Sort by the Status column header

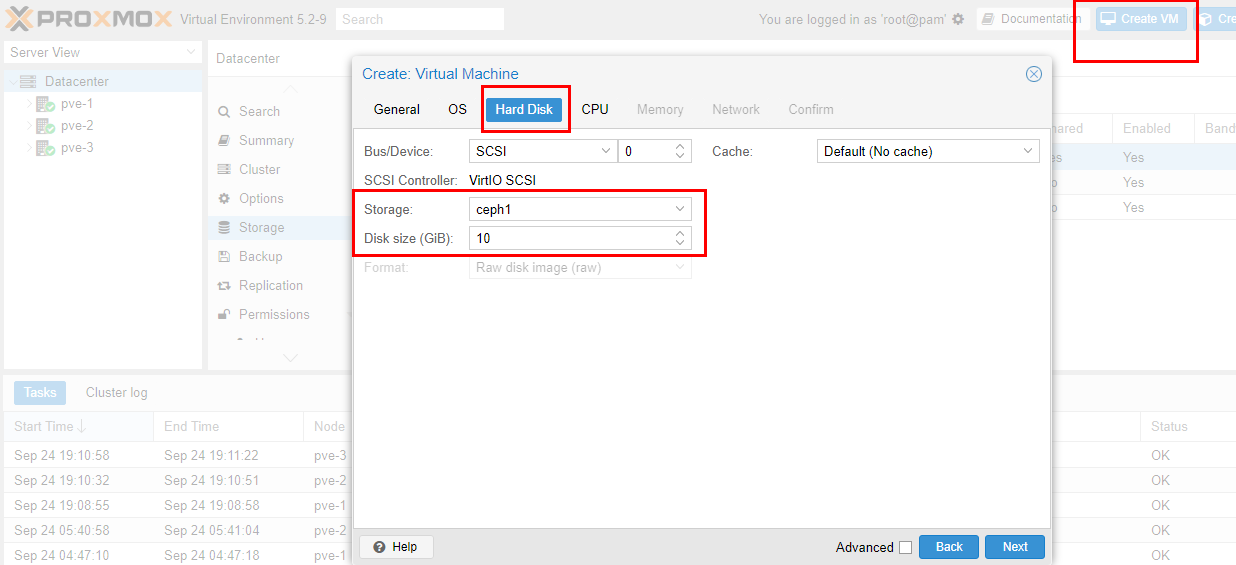[1187, 427]
